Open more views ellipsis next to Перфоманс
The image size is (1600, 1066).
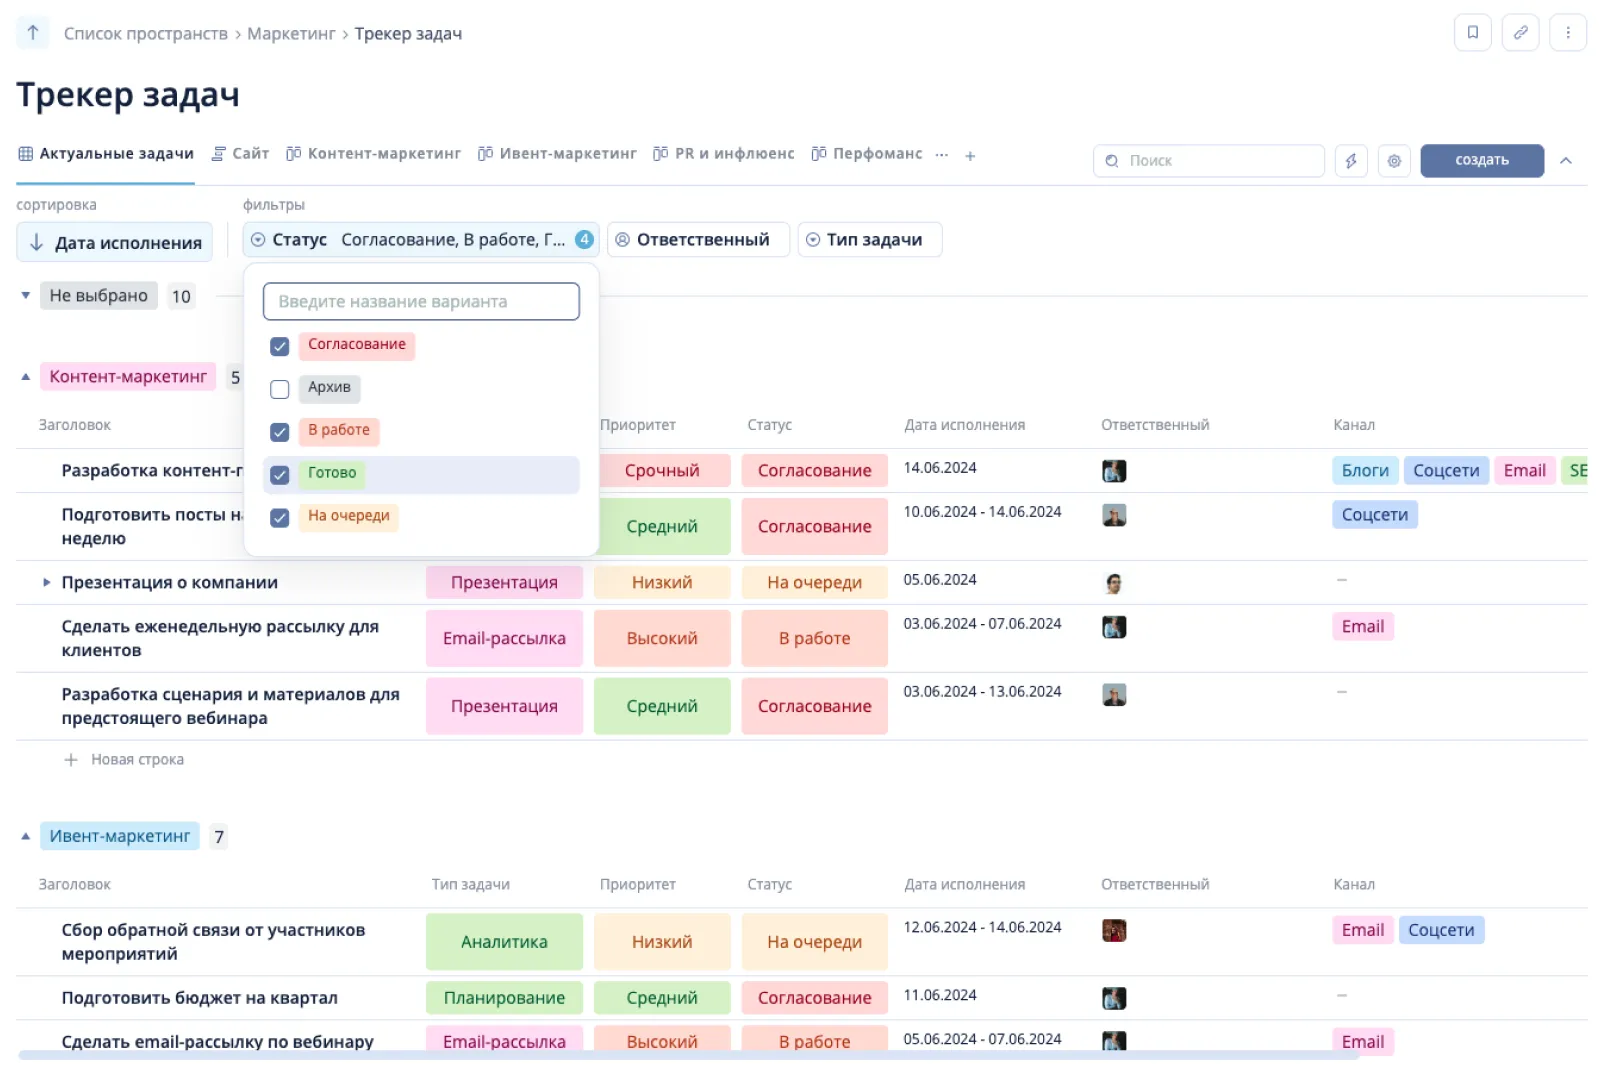[x=941, y=155]
